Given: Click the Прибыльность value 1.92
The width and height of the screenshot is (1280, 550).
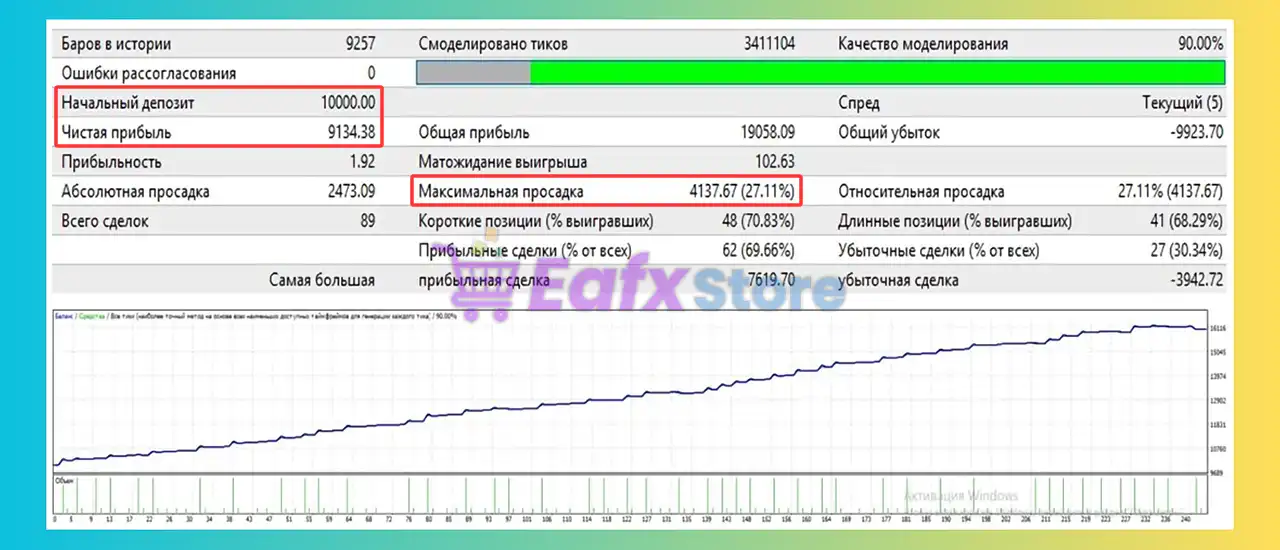Looking at the screenshot, I should tap(362, 162).
